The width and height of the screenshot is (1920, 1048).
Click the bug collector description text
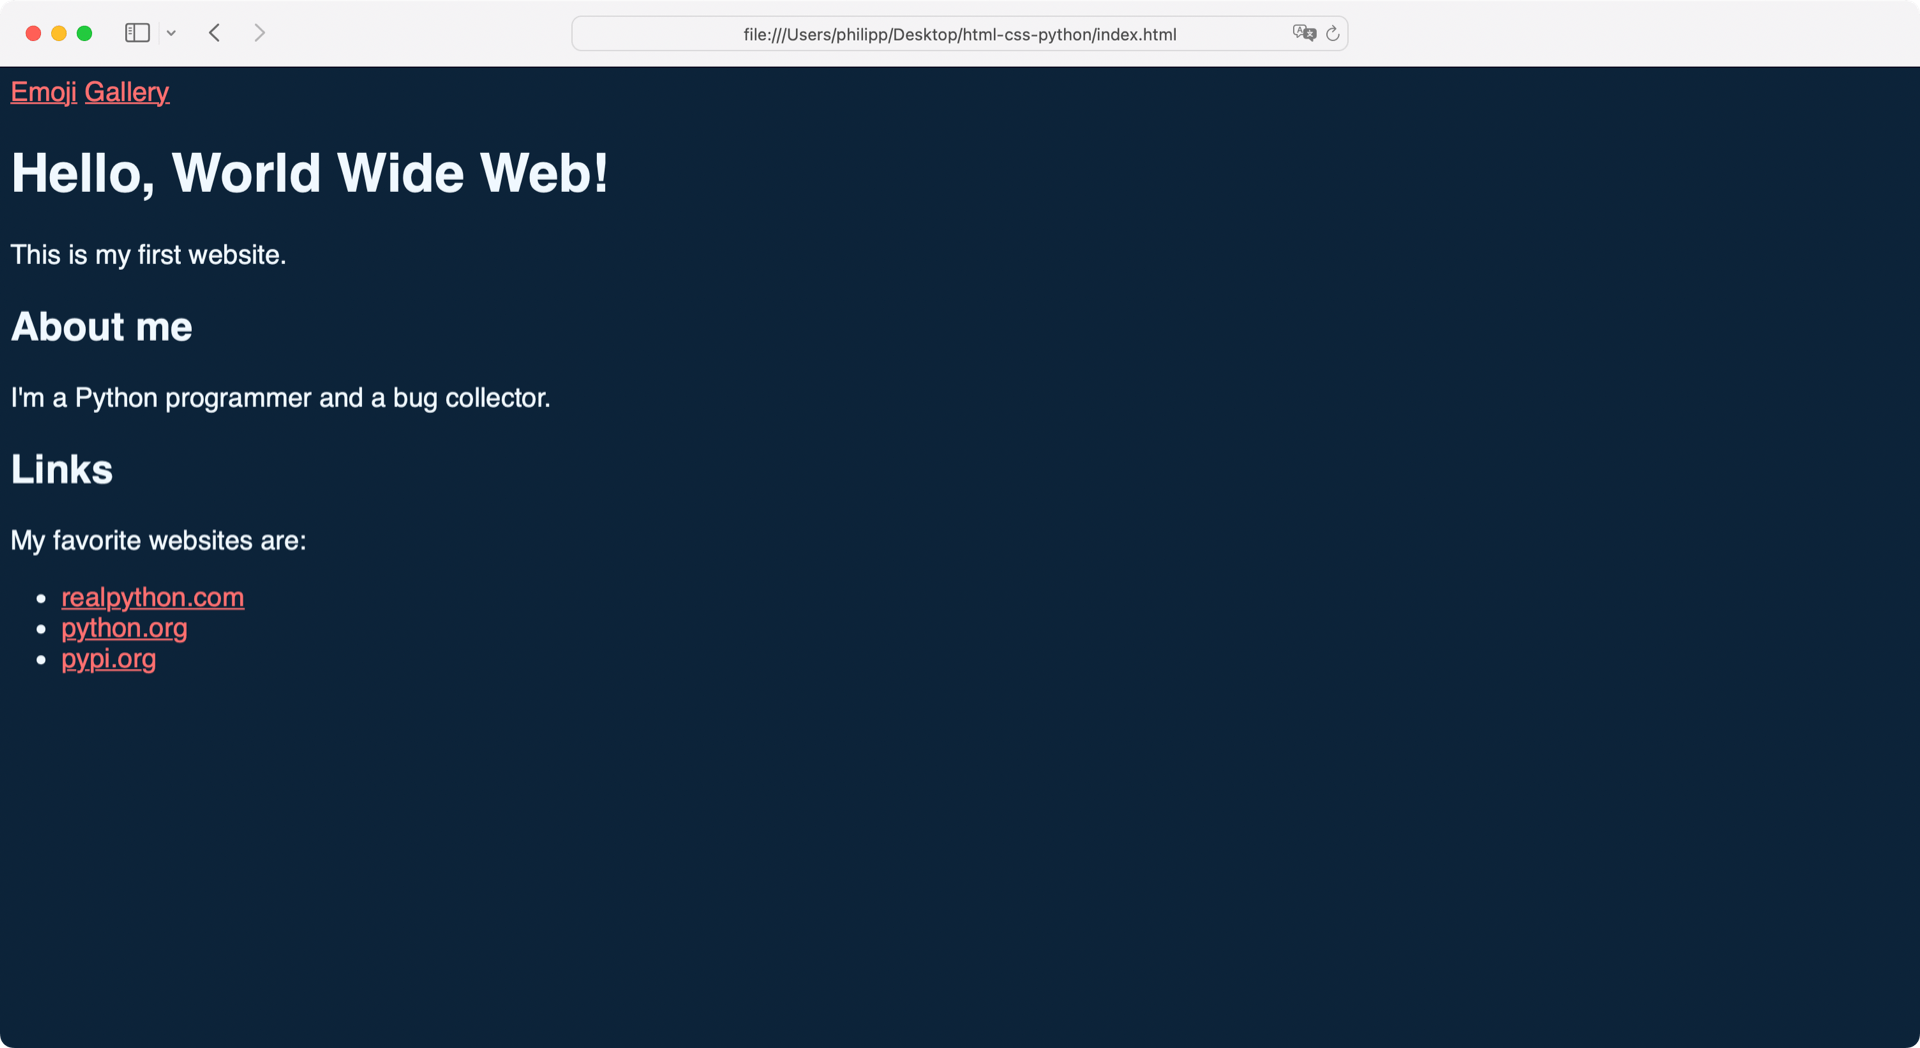[x=280, y=397]
